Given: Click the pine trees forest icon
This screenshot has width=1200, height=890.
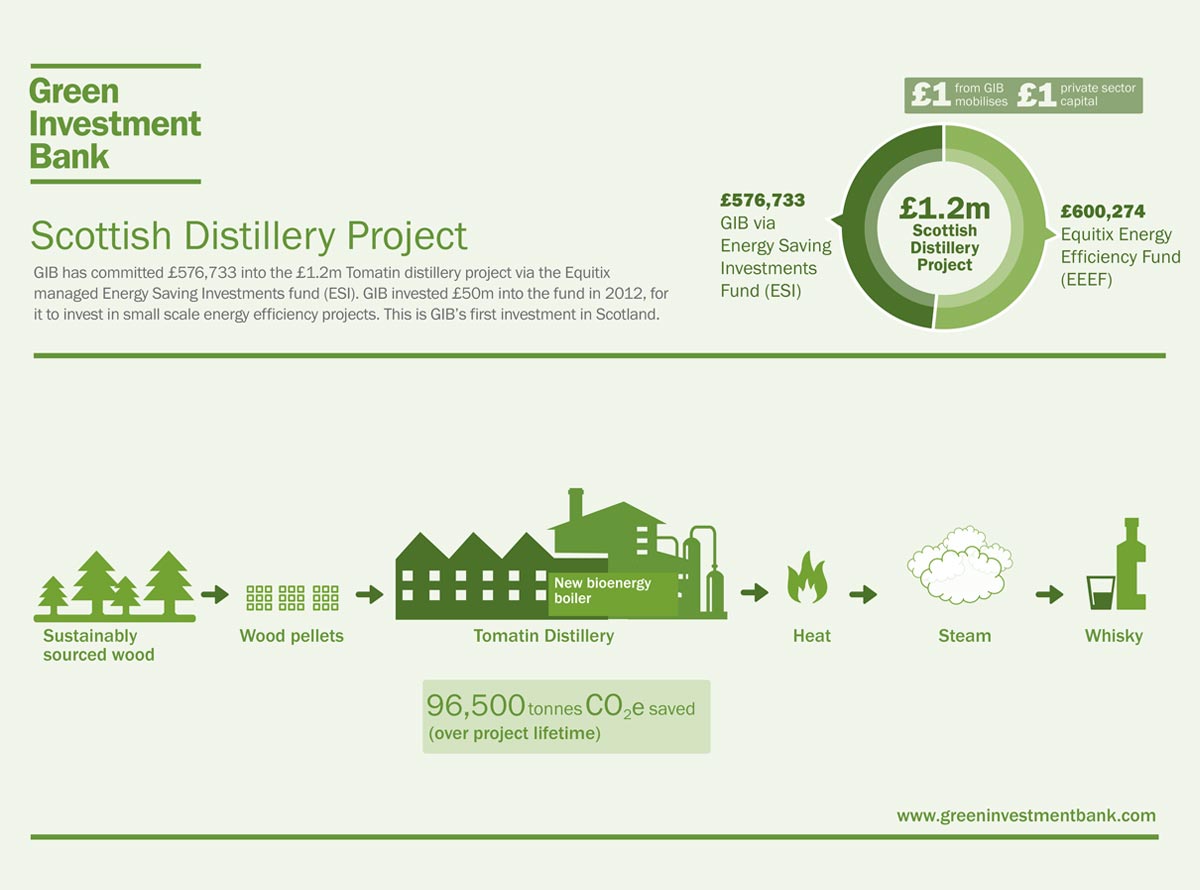Looking at the screenshot, I should (x=116, y=586).
